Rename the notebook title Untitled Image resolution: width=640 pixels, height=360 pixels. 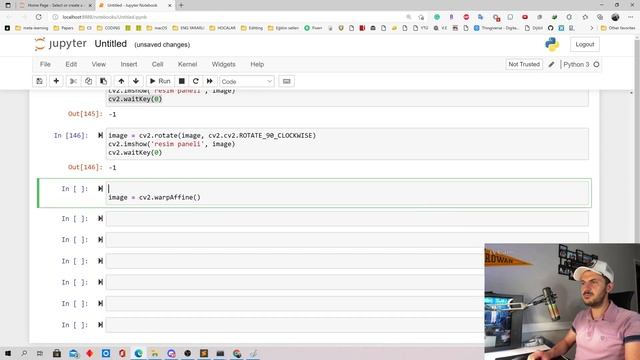tap(111, 44)
